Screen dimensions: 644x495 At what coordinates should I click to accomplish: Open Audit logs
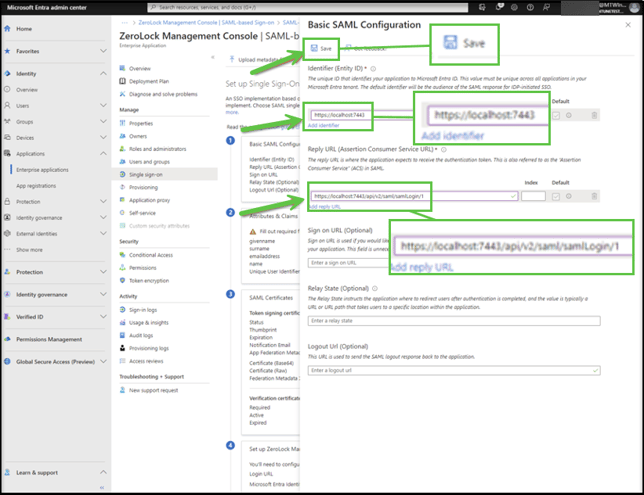[x=141, y=335]
